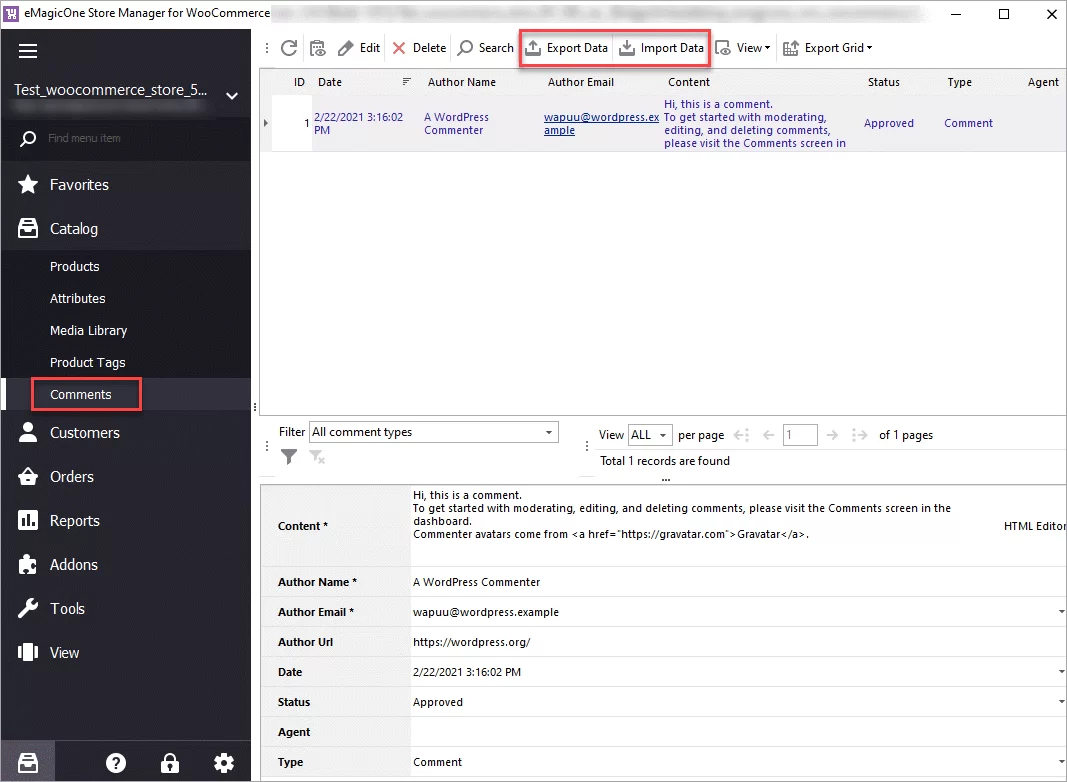The height and width of the screenshot is (782, 1067).
Task: Click the Edit button in the toolbar
Action: [x=358, y=47]
